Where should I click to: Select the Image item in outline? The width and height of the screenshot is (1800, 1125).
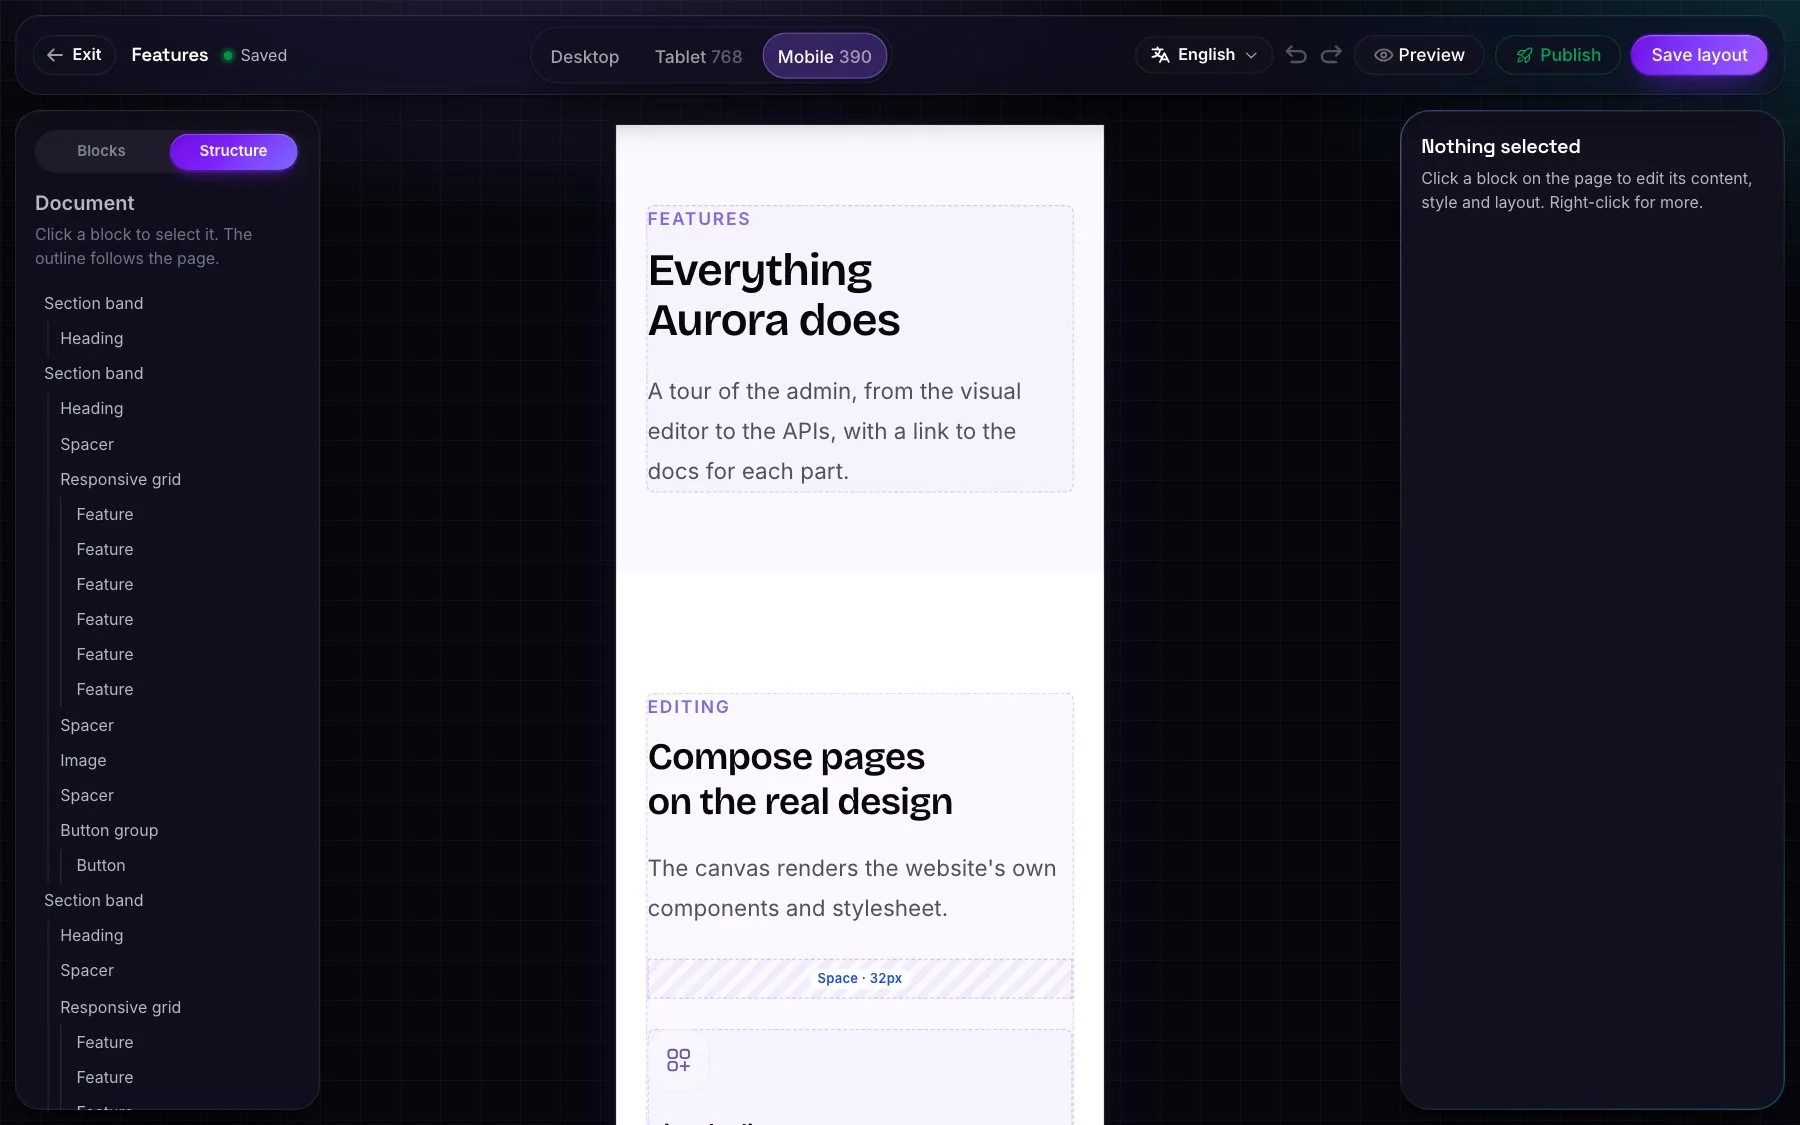pyautogui.click(x=83, y=760)
